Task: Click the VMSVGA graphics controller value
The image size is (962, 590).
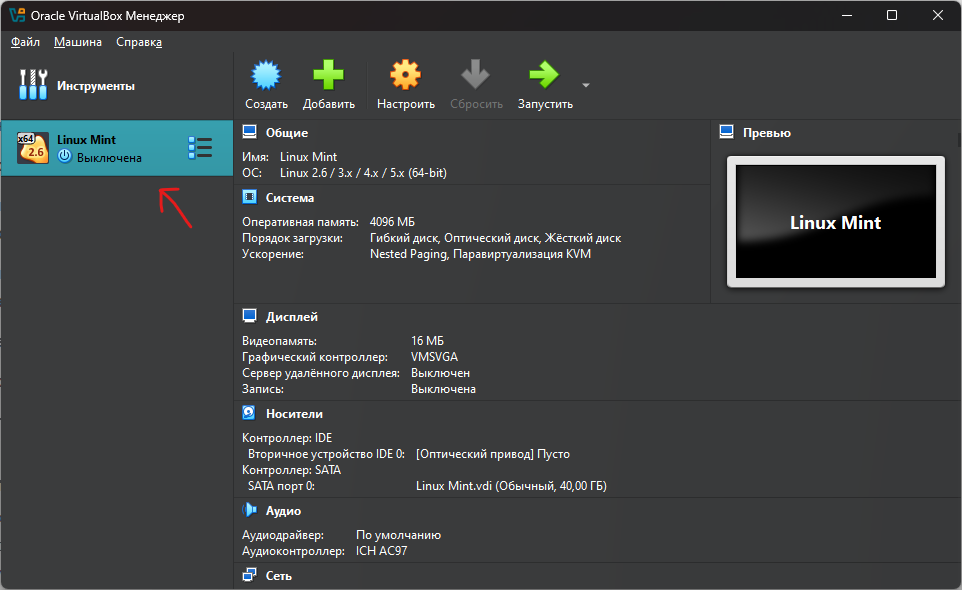Action: click(434, 356)
